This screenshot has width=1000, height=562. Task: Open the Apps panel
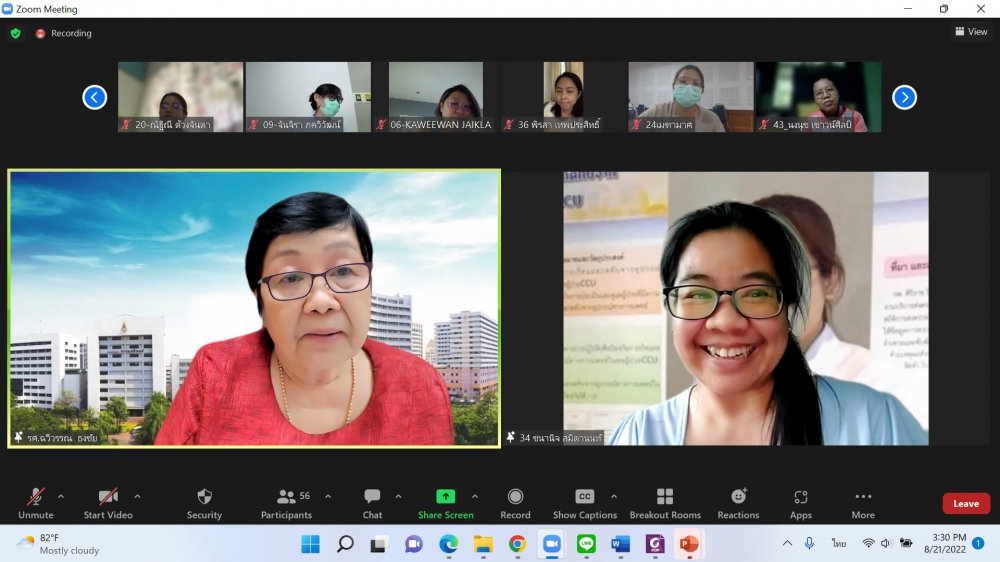click(800, 503)
